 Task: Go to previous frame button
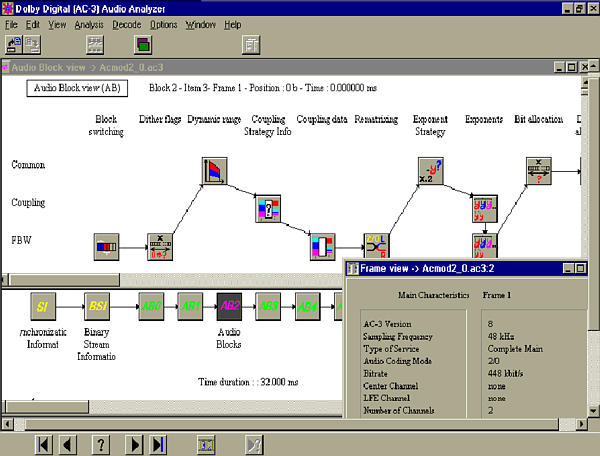[x=68, y=445]
